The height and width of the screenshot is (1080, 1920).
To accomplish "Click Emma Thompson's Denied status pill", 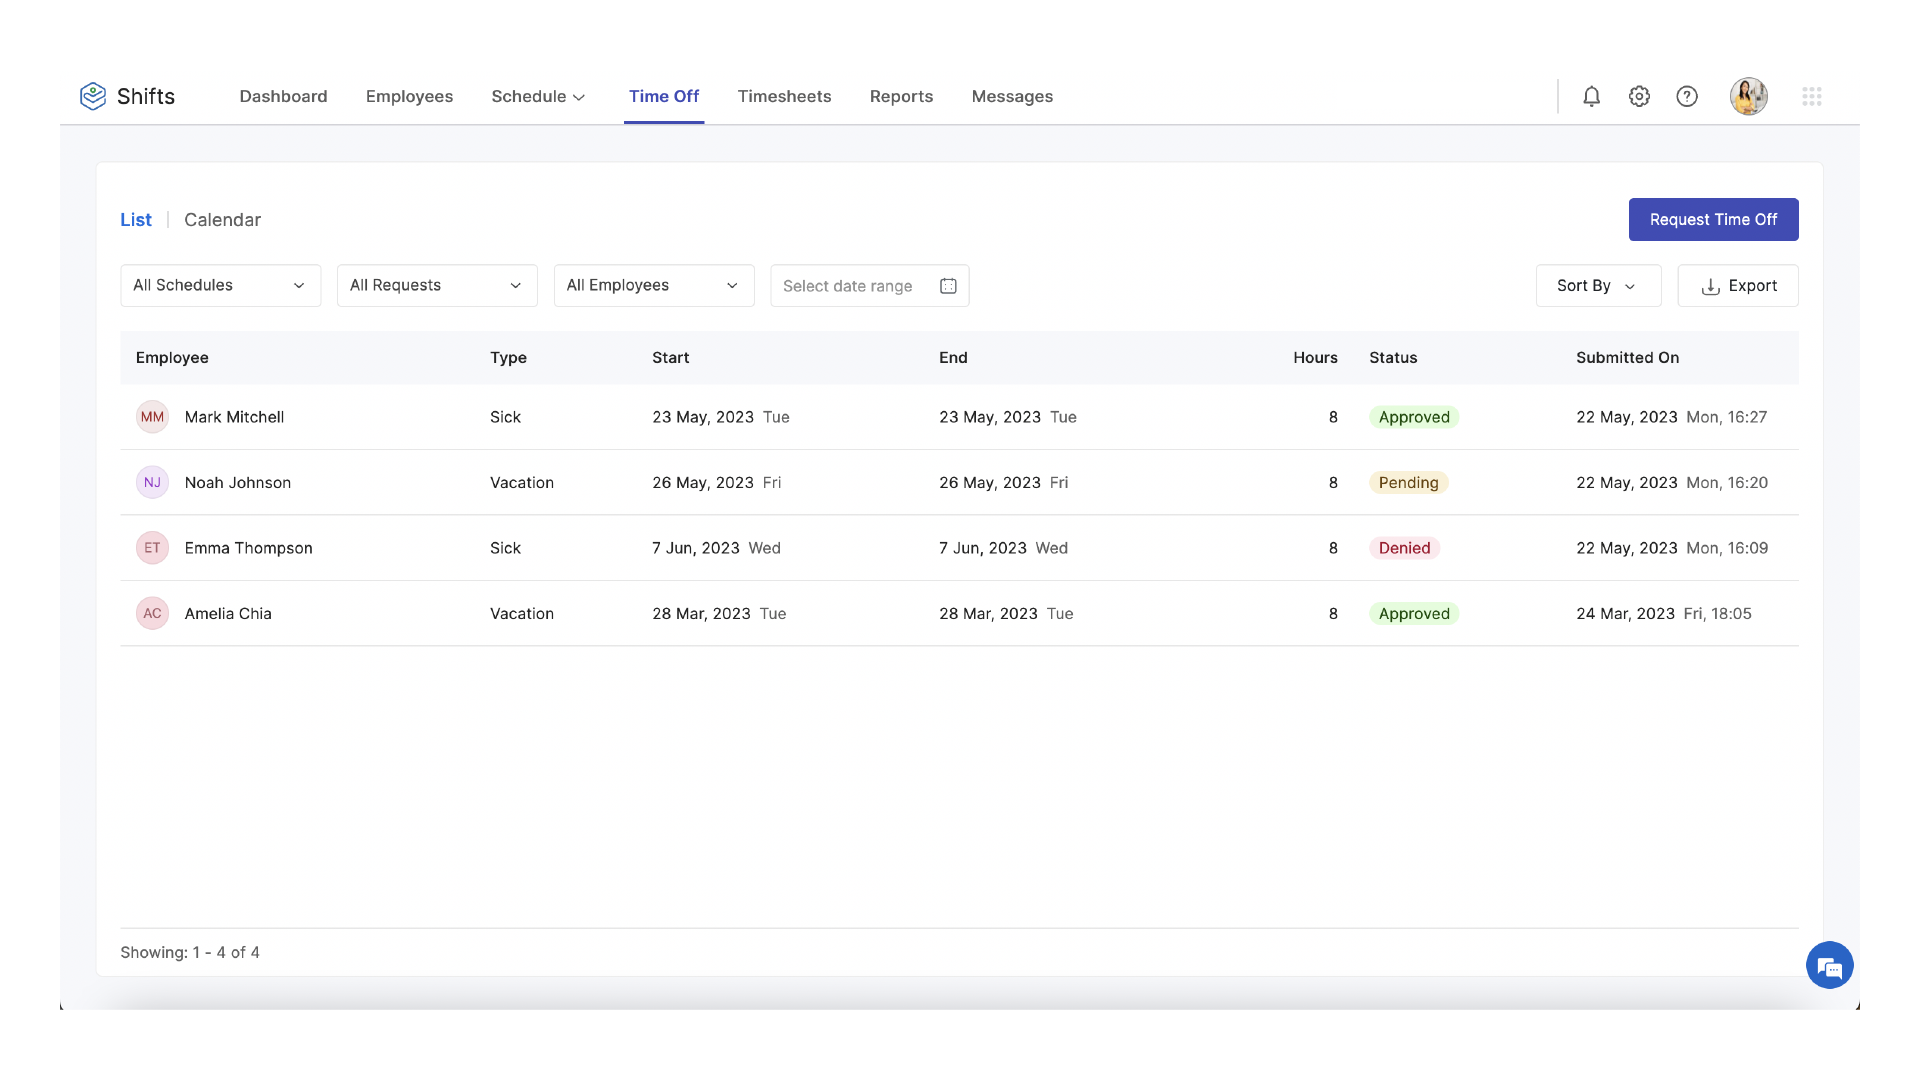I will pos(1404,548).
